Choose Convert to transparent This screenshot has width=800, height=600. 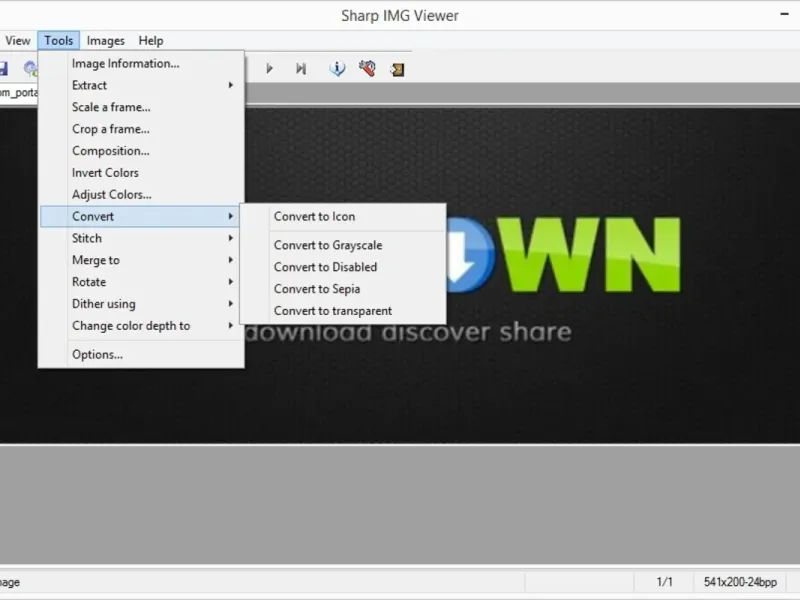(x=343, y=311)
